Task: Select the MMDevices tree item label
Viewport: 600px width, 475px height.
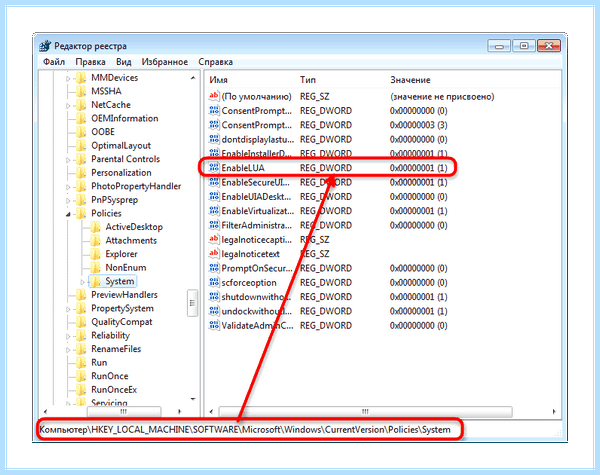Action: (114, 78)
